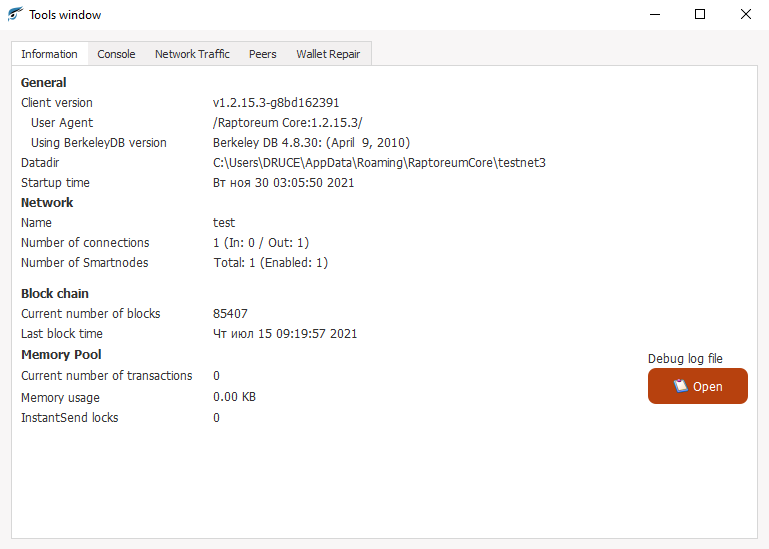Image resolution: width=769 pixels, height=549 pixels.
Task: Click the 'General' section heading
Action: click(x=44, y=82)
